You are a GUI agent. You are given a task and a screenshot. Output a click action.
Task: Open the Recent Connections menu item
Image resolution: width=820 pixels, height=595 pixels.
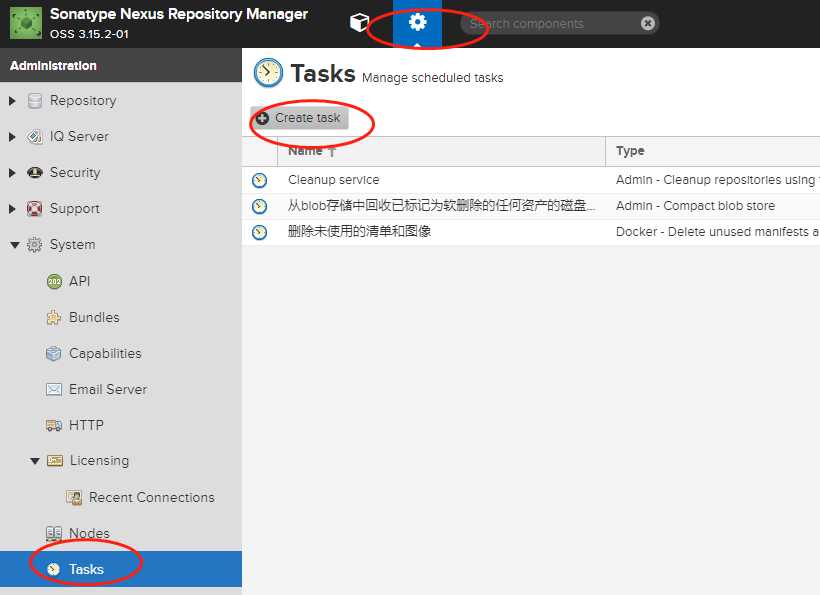tap(152, 497)
